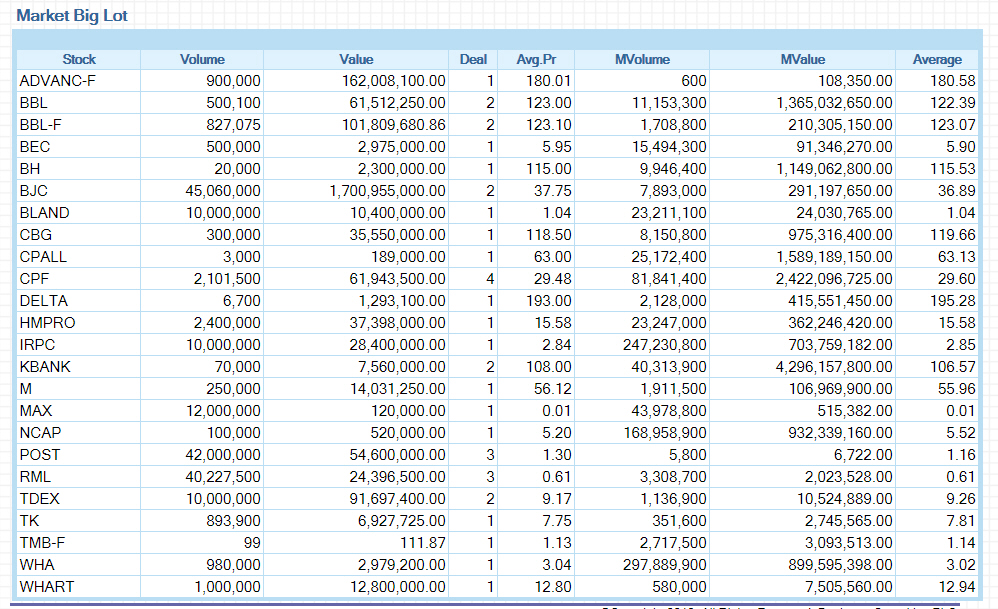
Task: Click BH MValue 1,149,062,800.00
Action: pos(834,169)
